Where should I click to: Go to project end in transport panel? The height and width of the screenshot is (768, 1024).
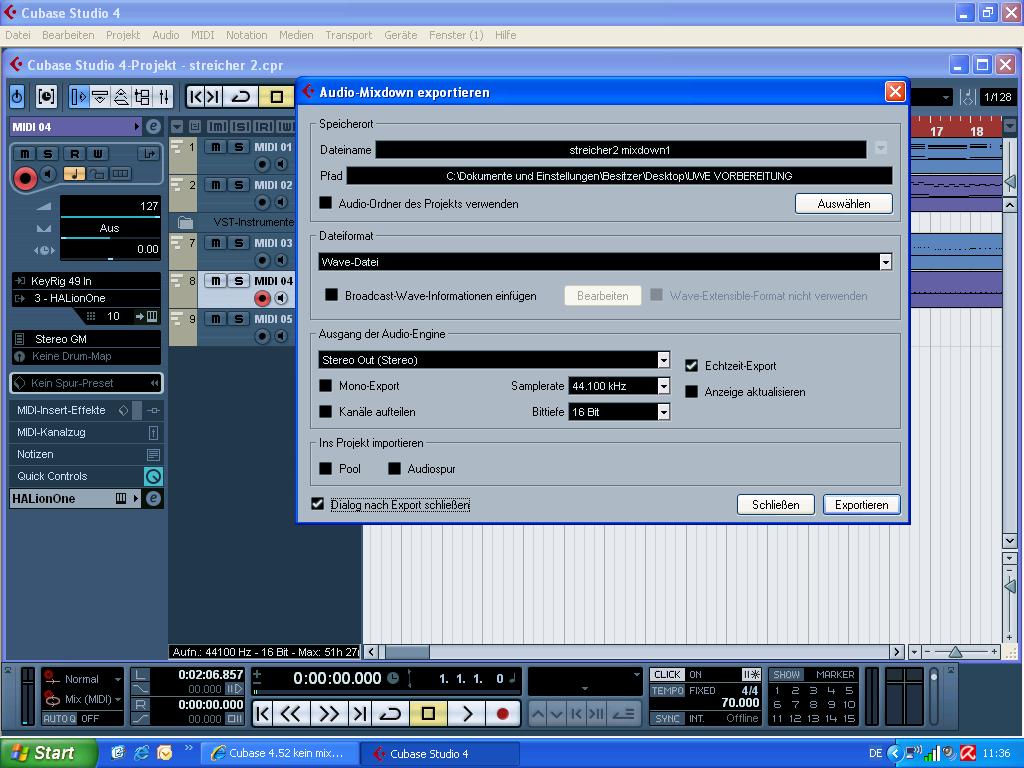(359, 714)
